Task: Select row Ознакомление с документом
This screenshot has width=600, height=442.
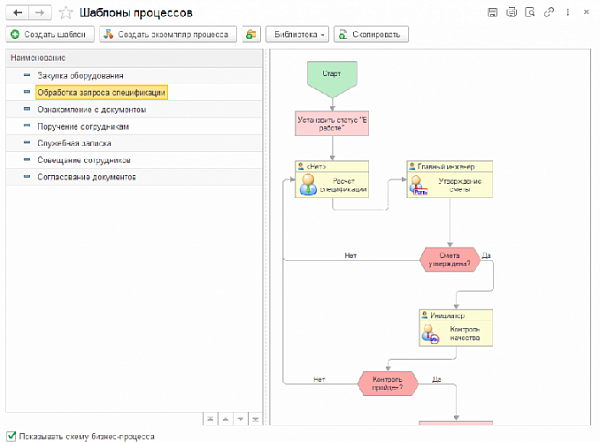Action: [134, 109]
